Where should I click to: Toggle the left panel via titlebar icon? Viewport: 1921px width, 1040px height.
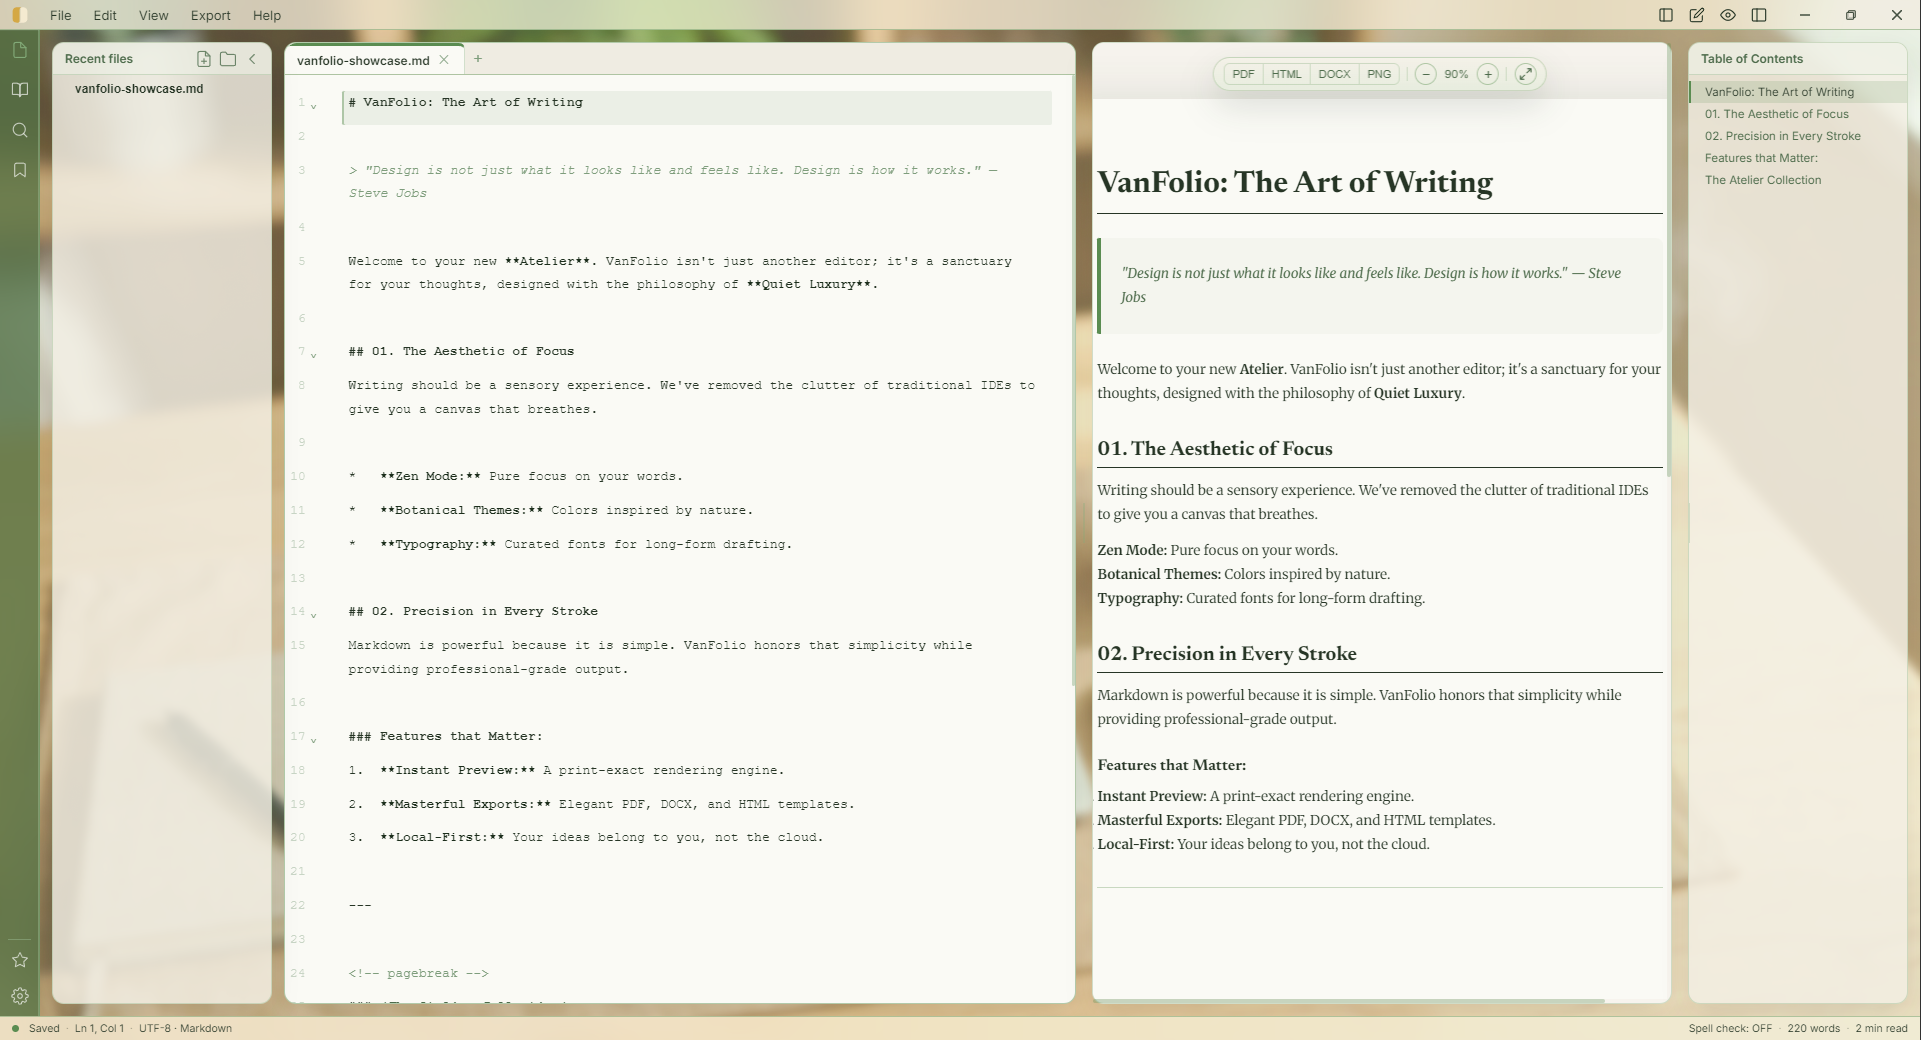point(1664,15)
